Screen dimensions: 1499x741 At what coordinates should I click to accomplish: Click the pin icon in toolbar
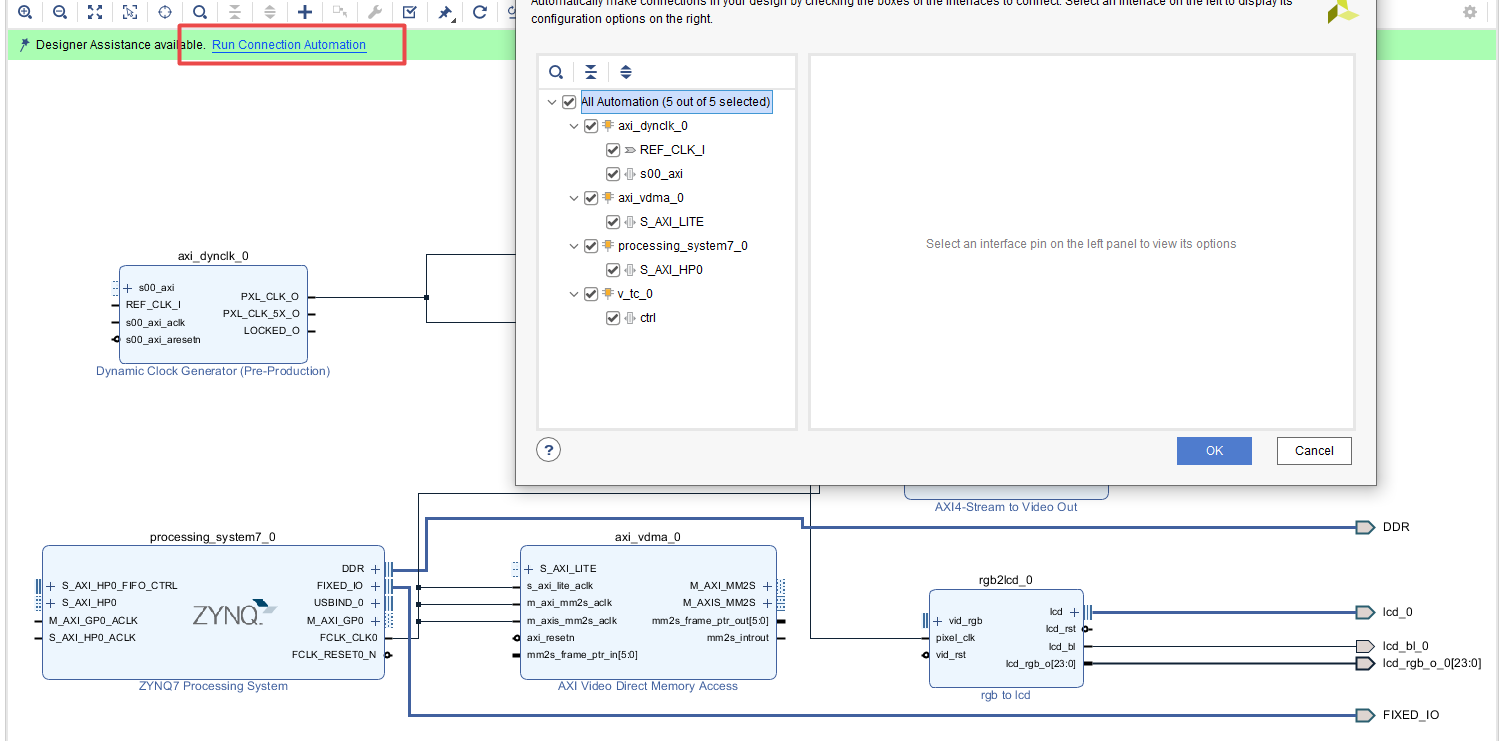pos(445,12)
